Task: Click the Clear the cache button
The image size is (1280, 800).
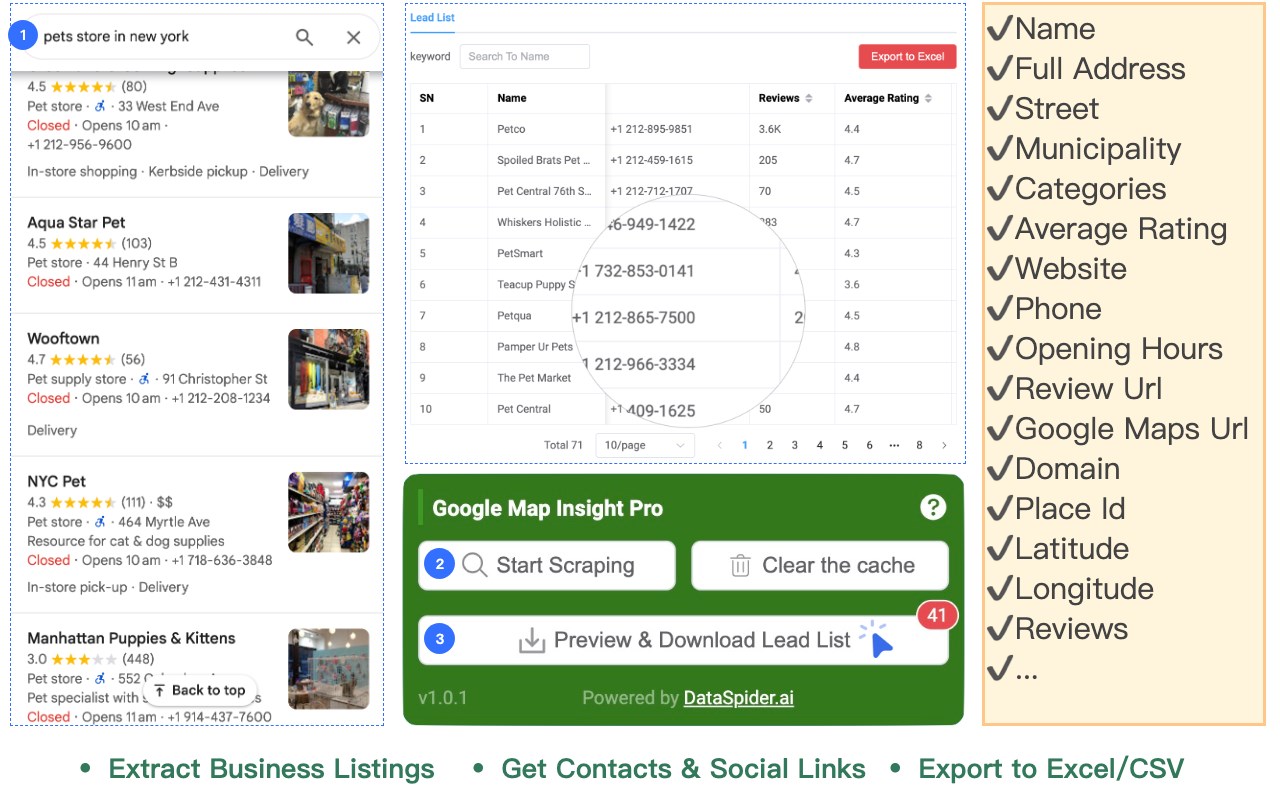Action: [x=820, y=565]
